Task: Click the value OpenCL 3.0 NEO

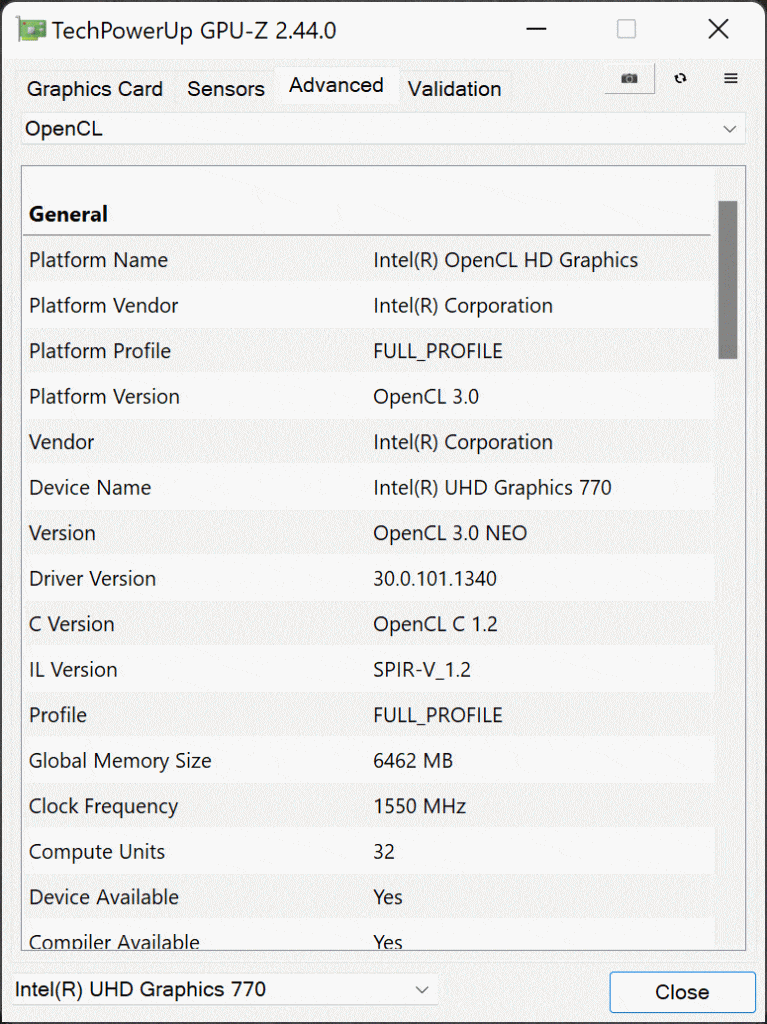Action: (450, 533)
